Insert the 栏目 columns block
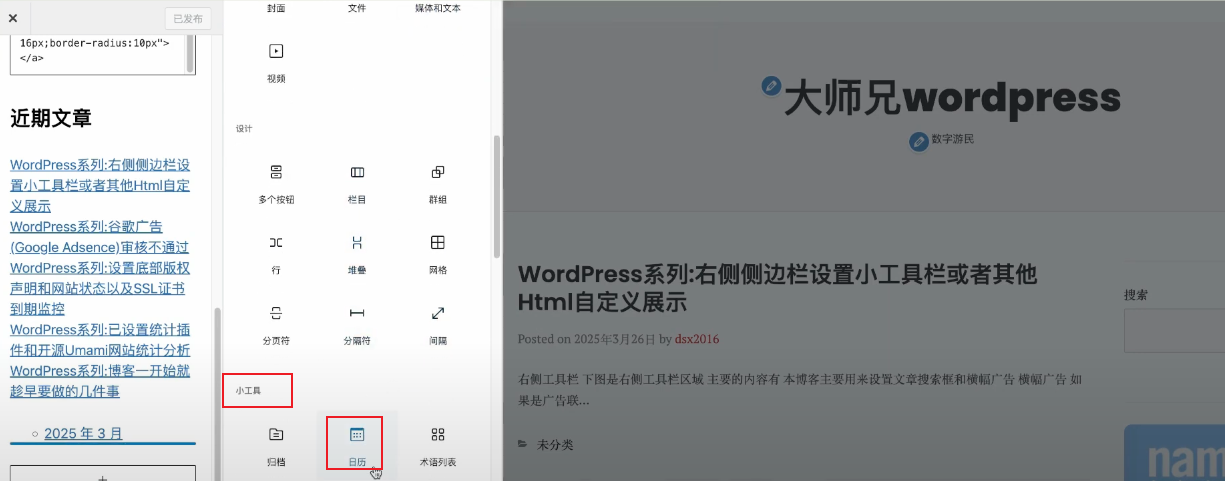This screenshot has width=1225, height=481. click(x=357, y=183)
